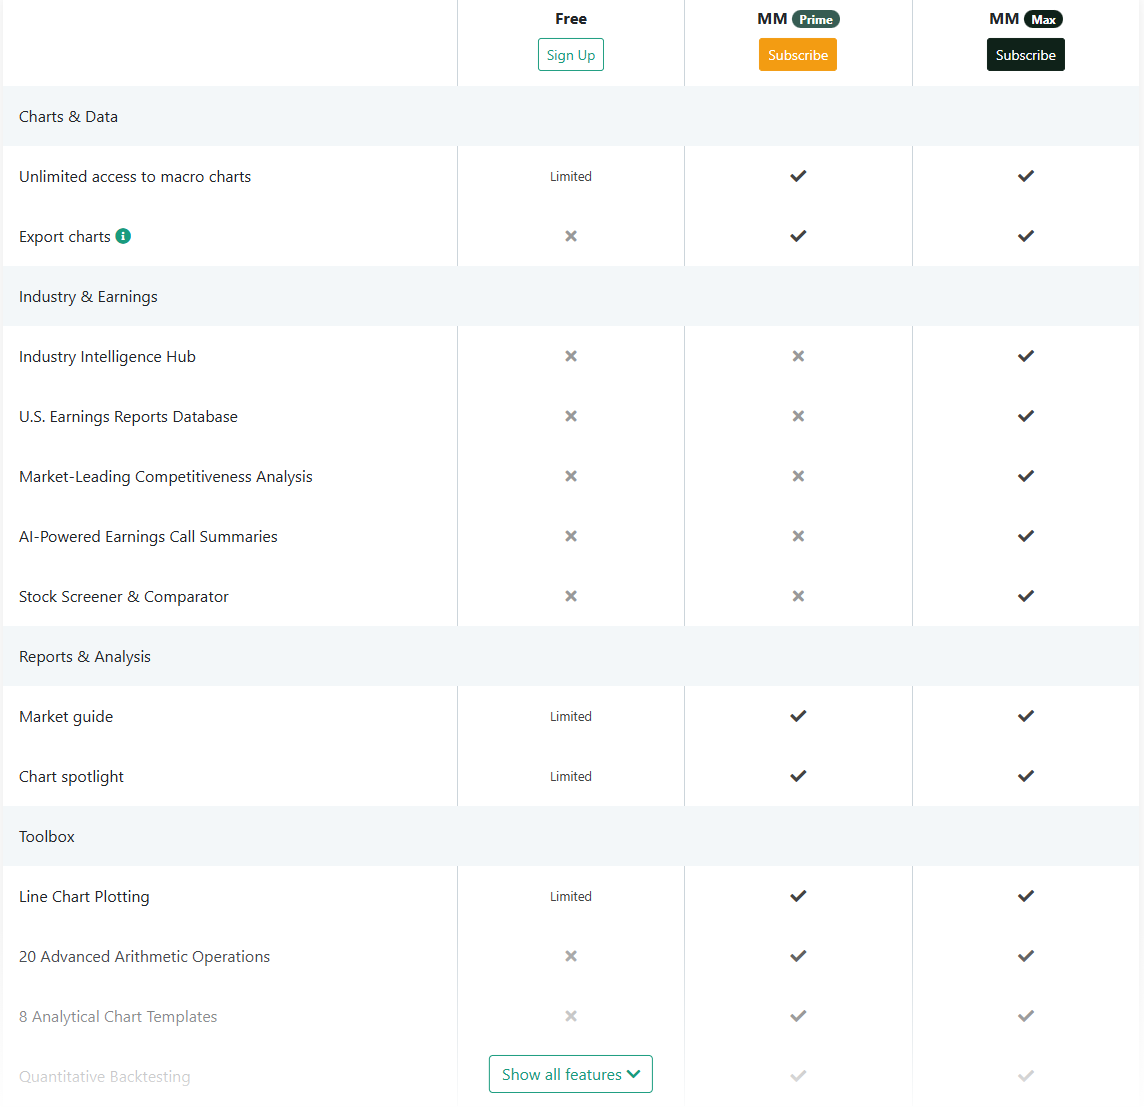Click the Prime badge in the plan header
This screenshot has width=1144, height=1107.
[x=816, y=19]
